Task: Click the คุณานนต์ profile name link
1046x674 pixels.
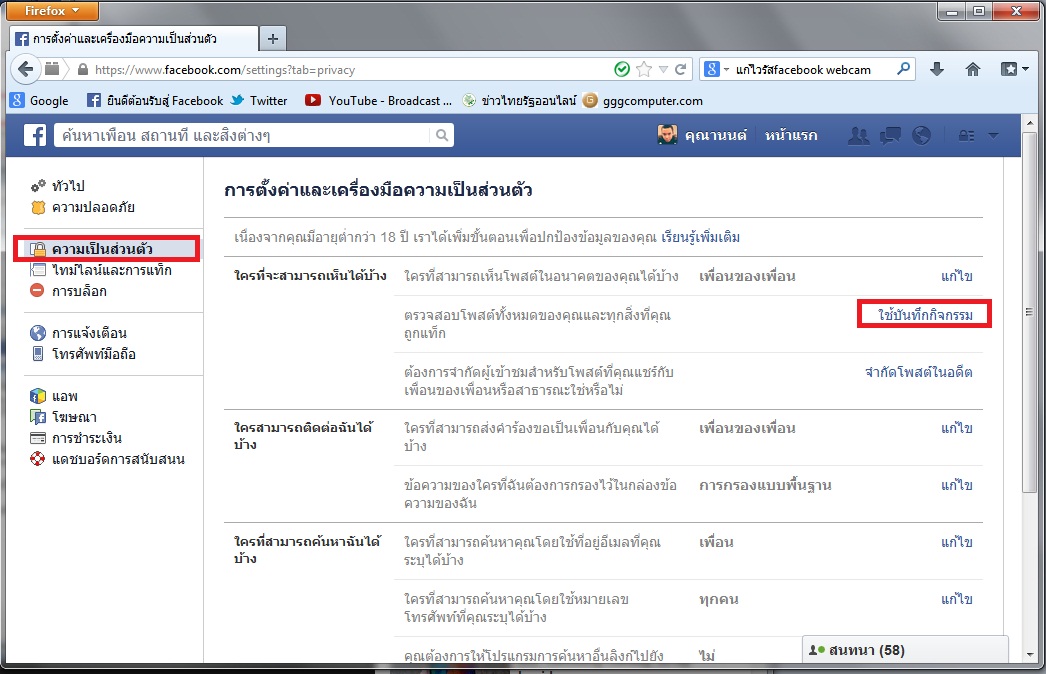Action: tap(715, 135)
